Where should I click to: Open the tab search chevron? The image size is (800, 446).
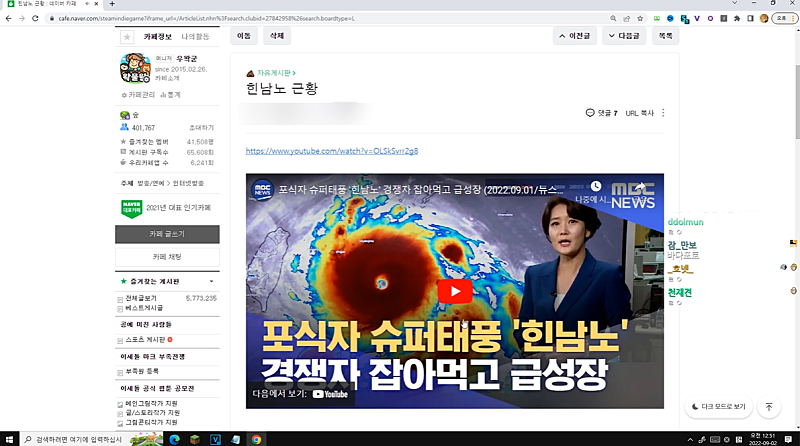734,3
